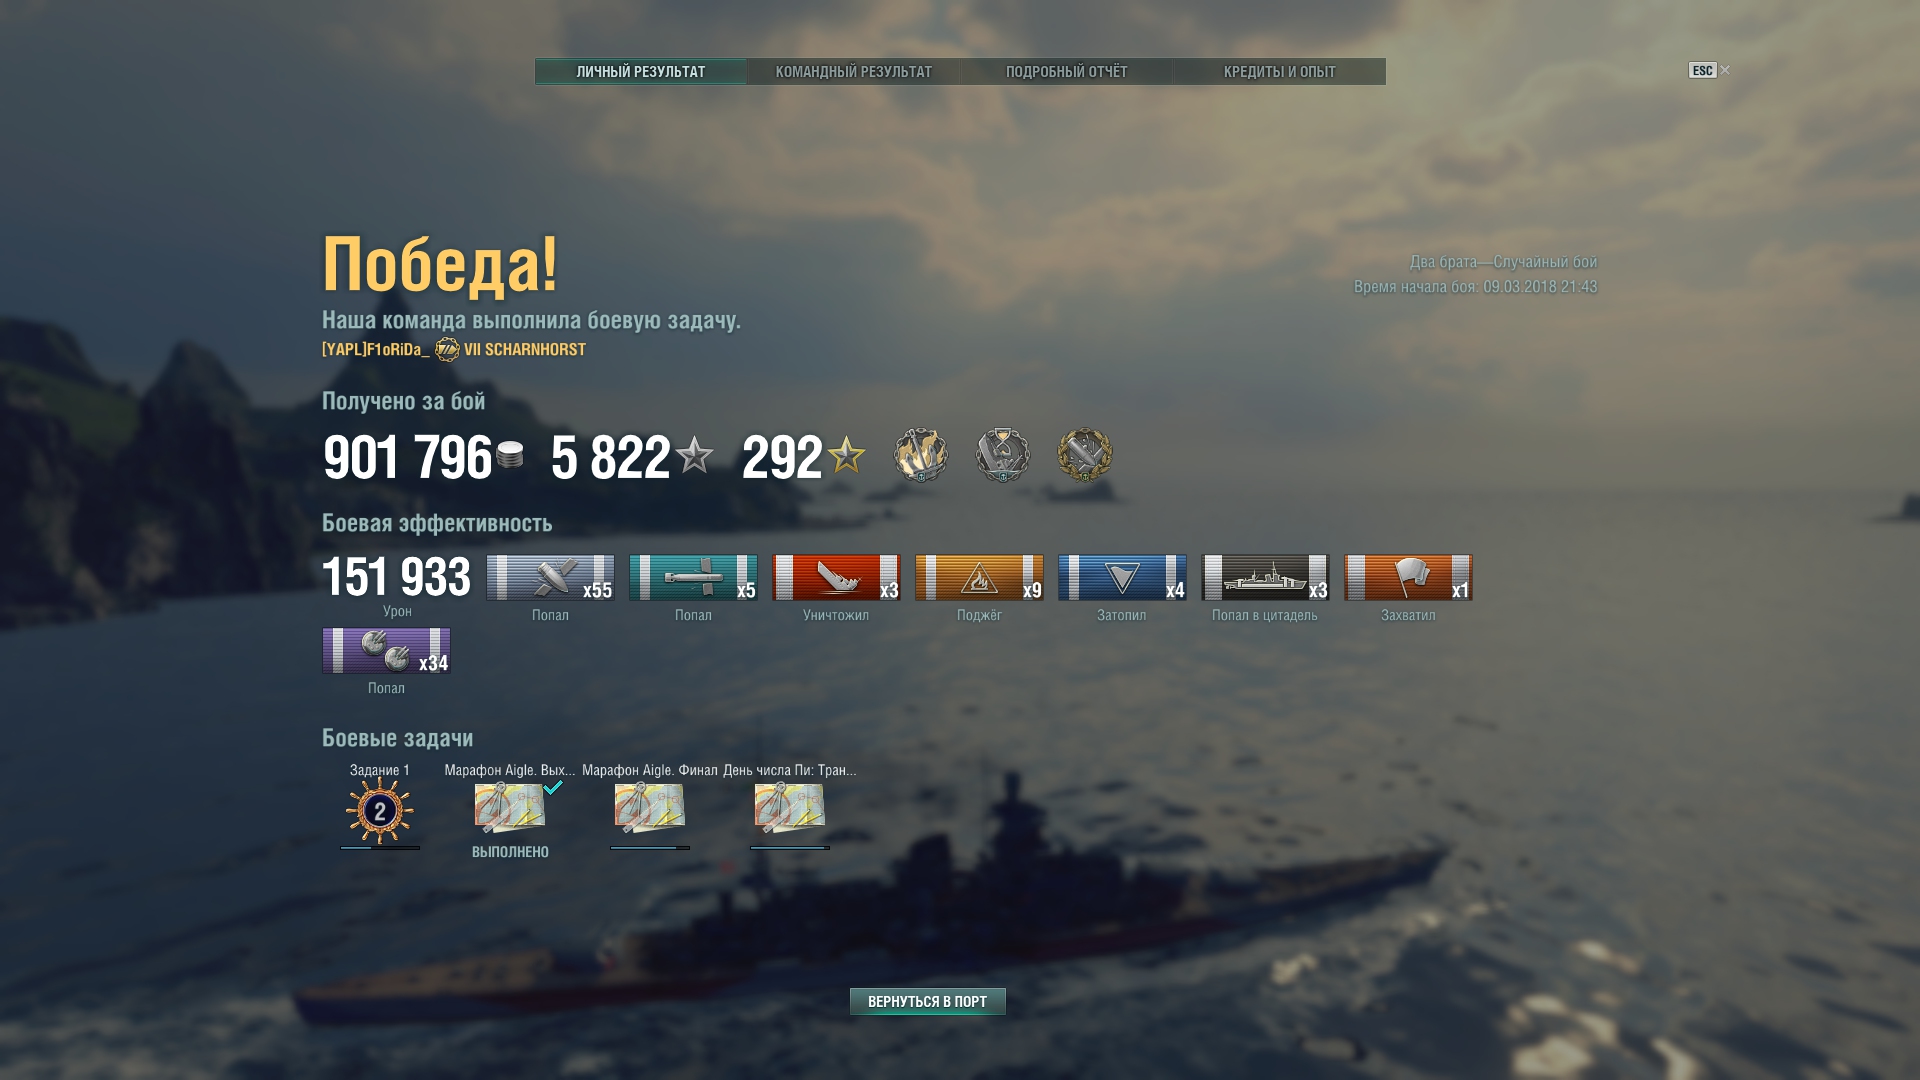The height and width of the screenshot is (1080, 1920).
Task: Click the main battery hits ribbon x55
Action: 550,577
